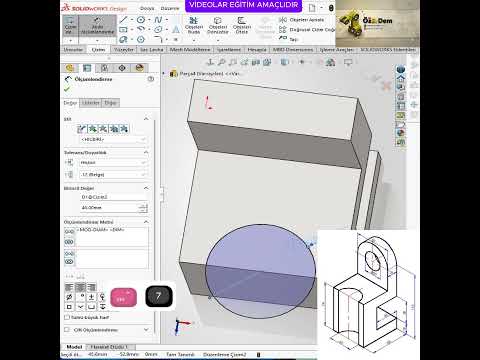Select the Circle sketch tool
Image resolution: width=480 pixels, height=360 pixels.
(x=141, y=20)
